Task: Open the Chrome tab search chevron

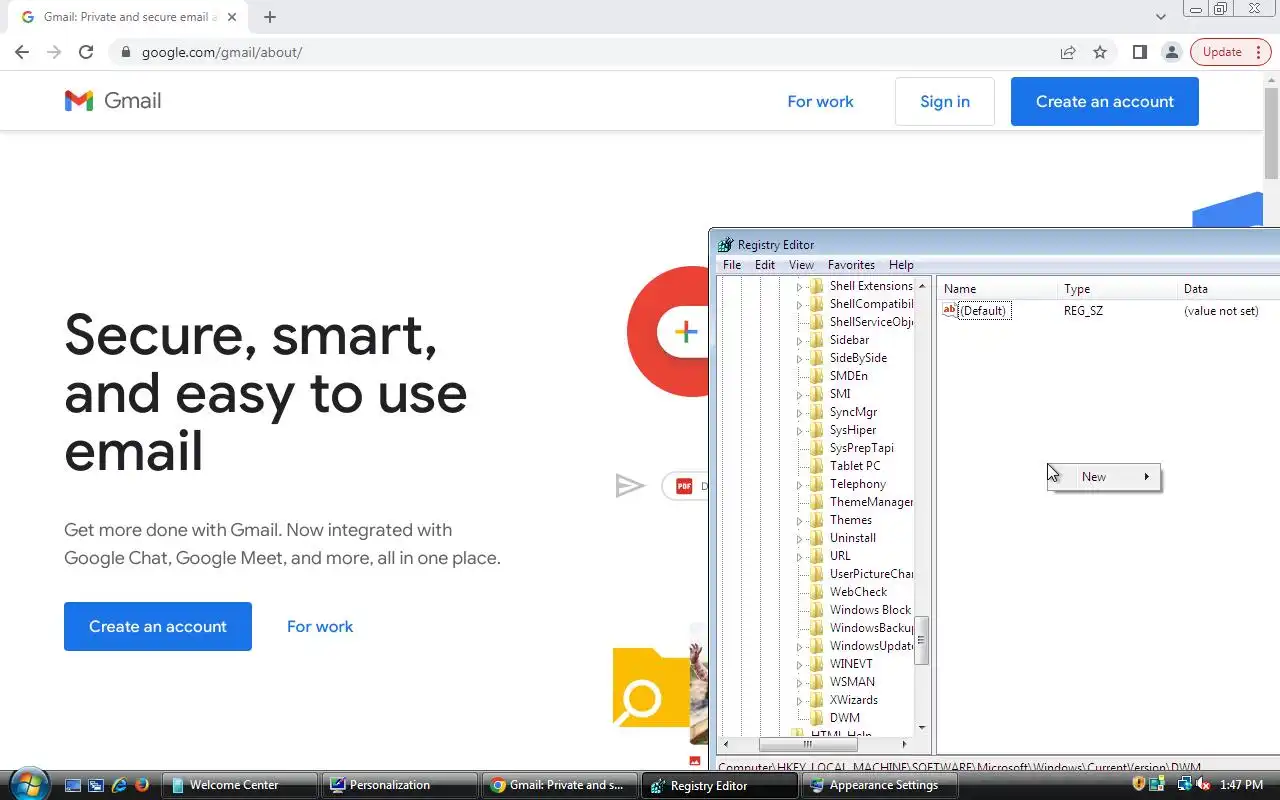Action: click(1161, 17)
